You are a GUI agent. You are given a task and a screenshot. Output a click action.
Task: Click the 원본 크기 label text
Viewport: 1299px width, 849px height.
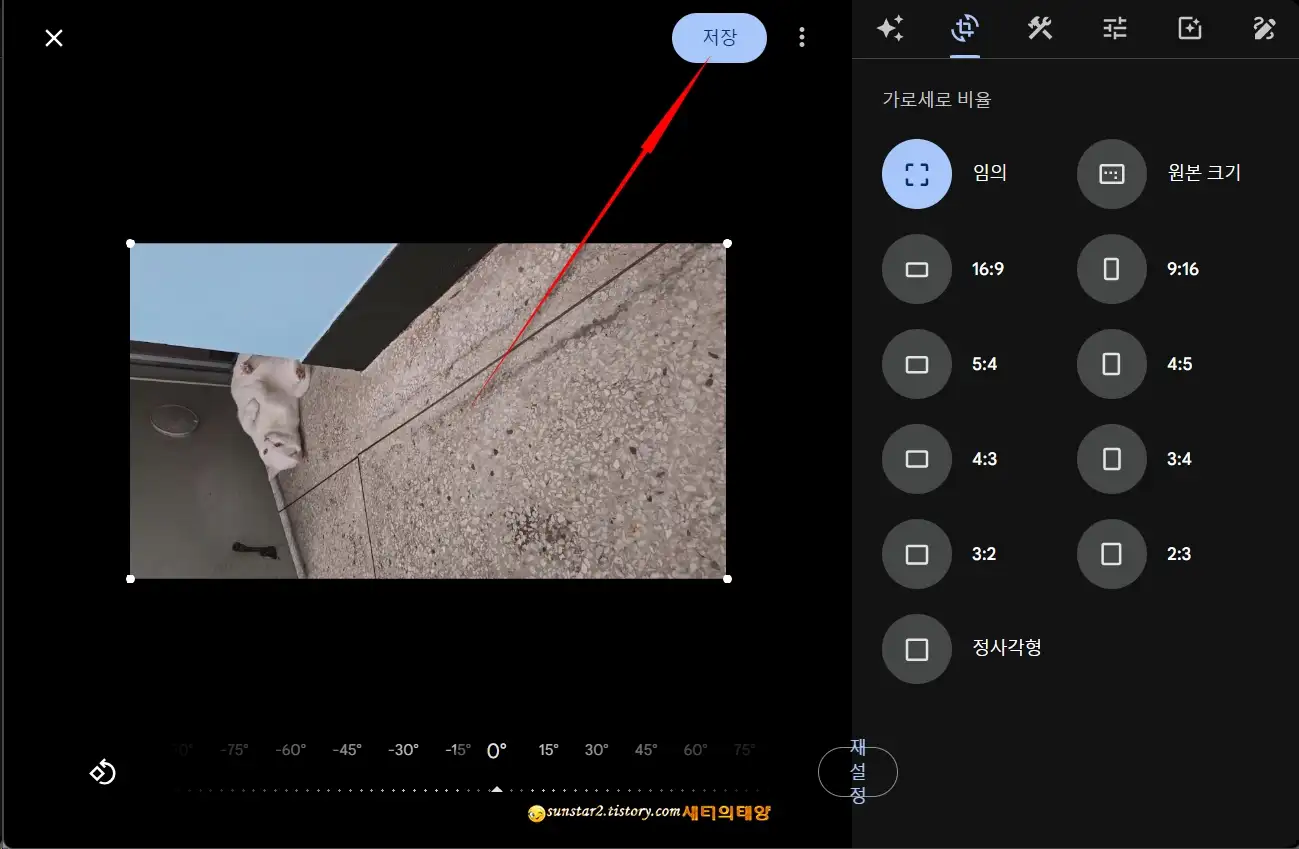point(1204,173)
